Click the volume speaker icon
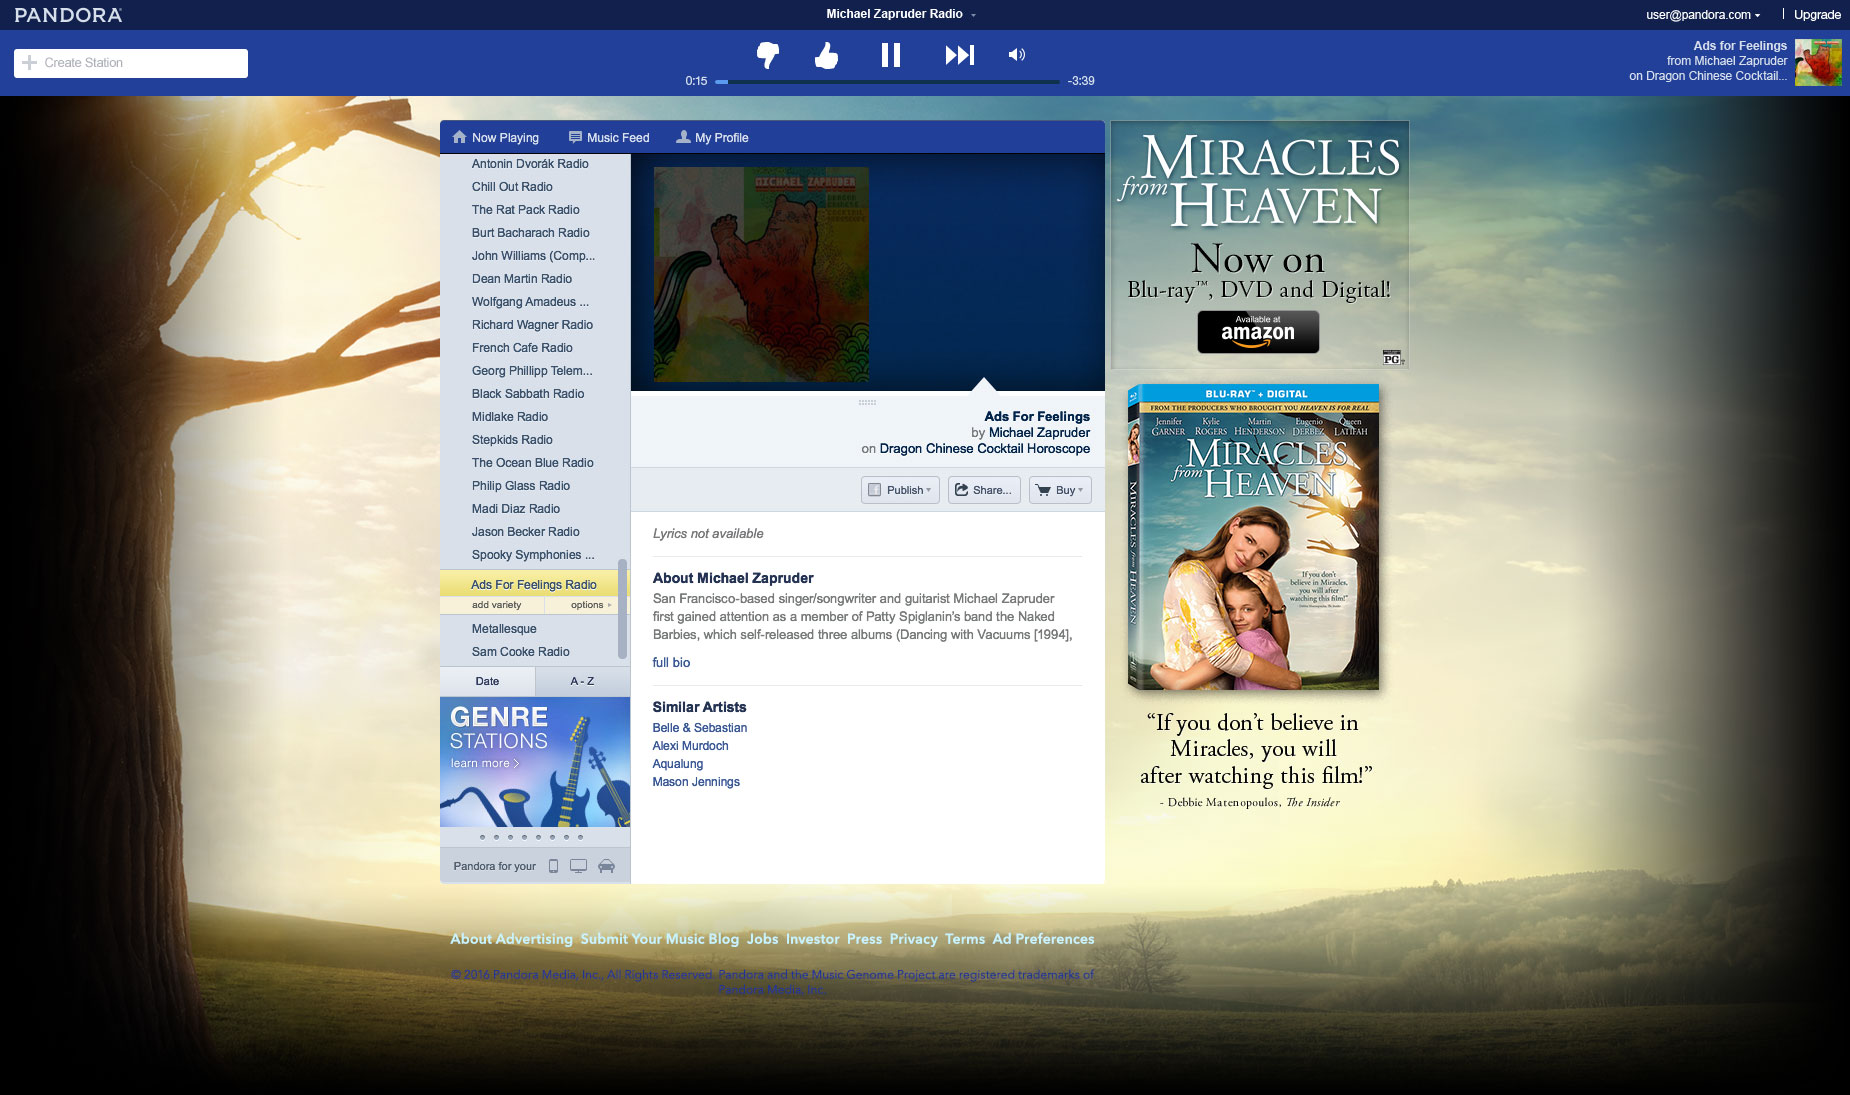1850x1095 pixels. [1016, 55]
